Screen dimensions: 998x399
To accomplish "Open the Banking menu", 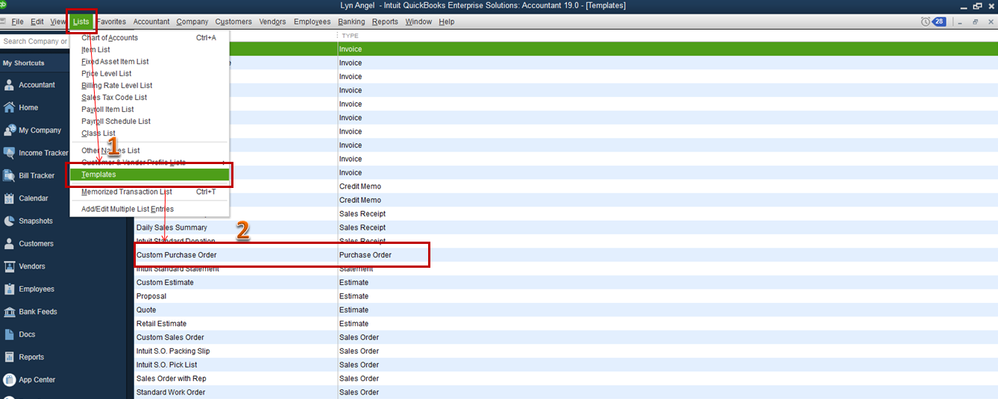I will 351,22.
